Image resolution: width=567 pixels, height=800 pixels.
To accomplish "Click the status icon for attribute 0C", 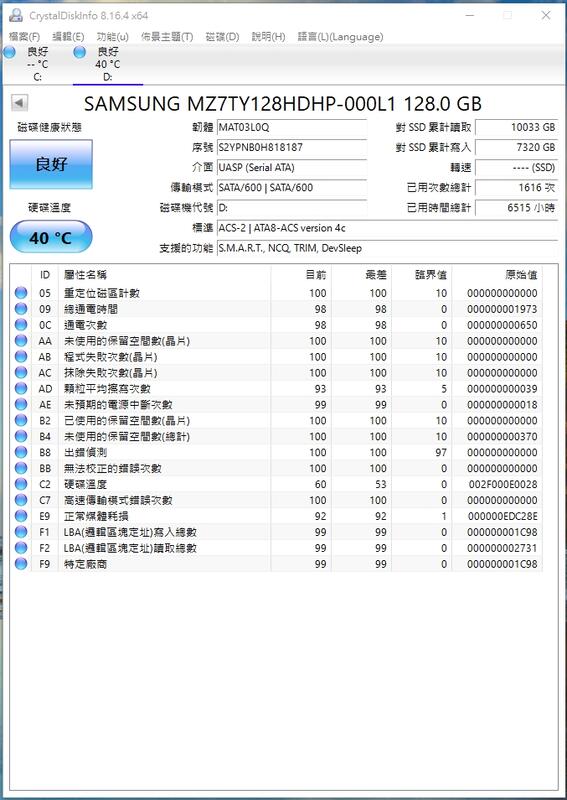I will pos(21,324).
